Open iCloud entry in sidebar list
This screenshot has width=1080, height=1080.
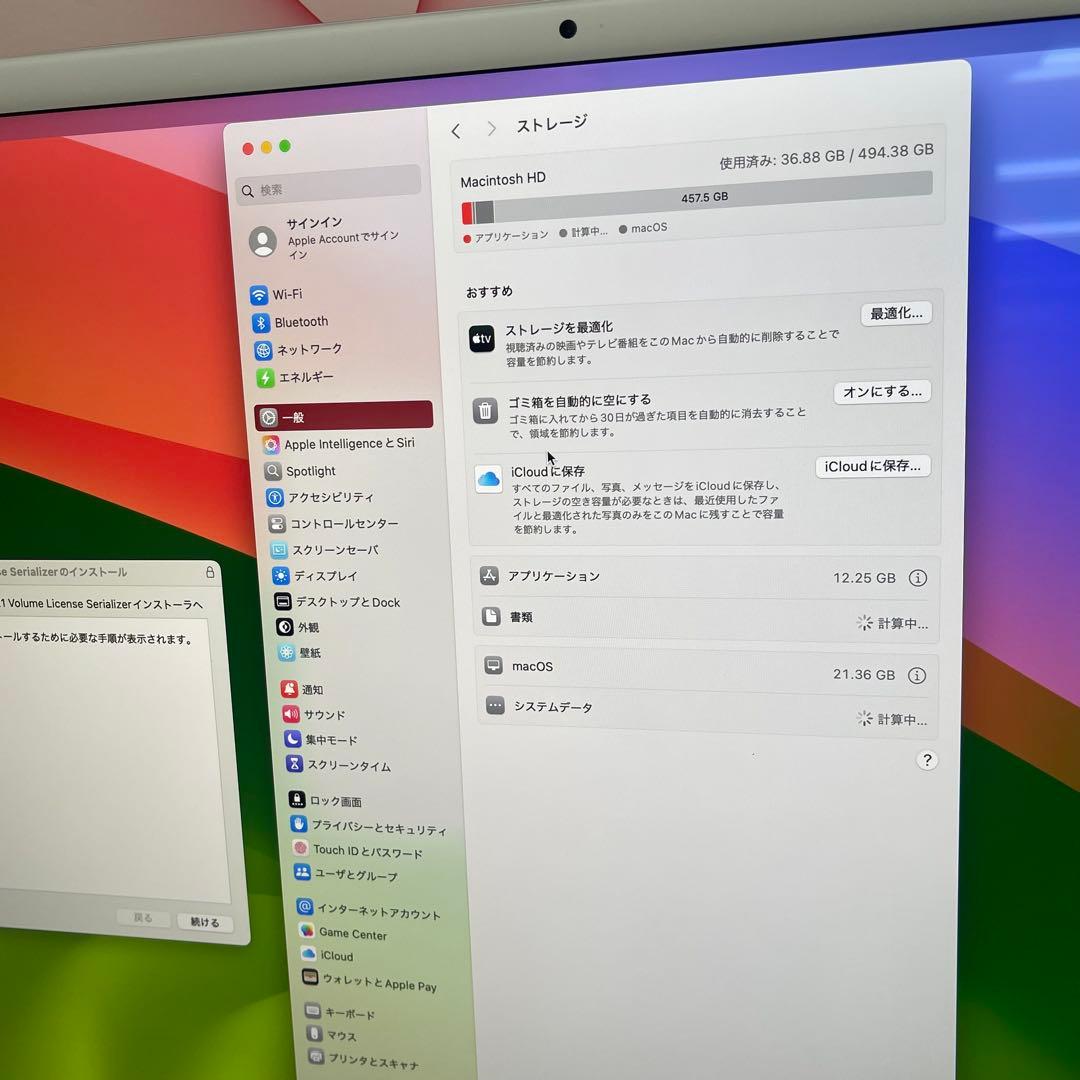[x=329, y=955]
